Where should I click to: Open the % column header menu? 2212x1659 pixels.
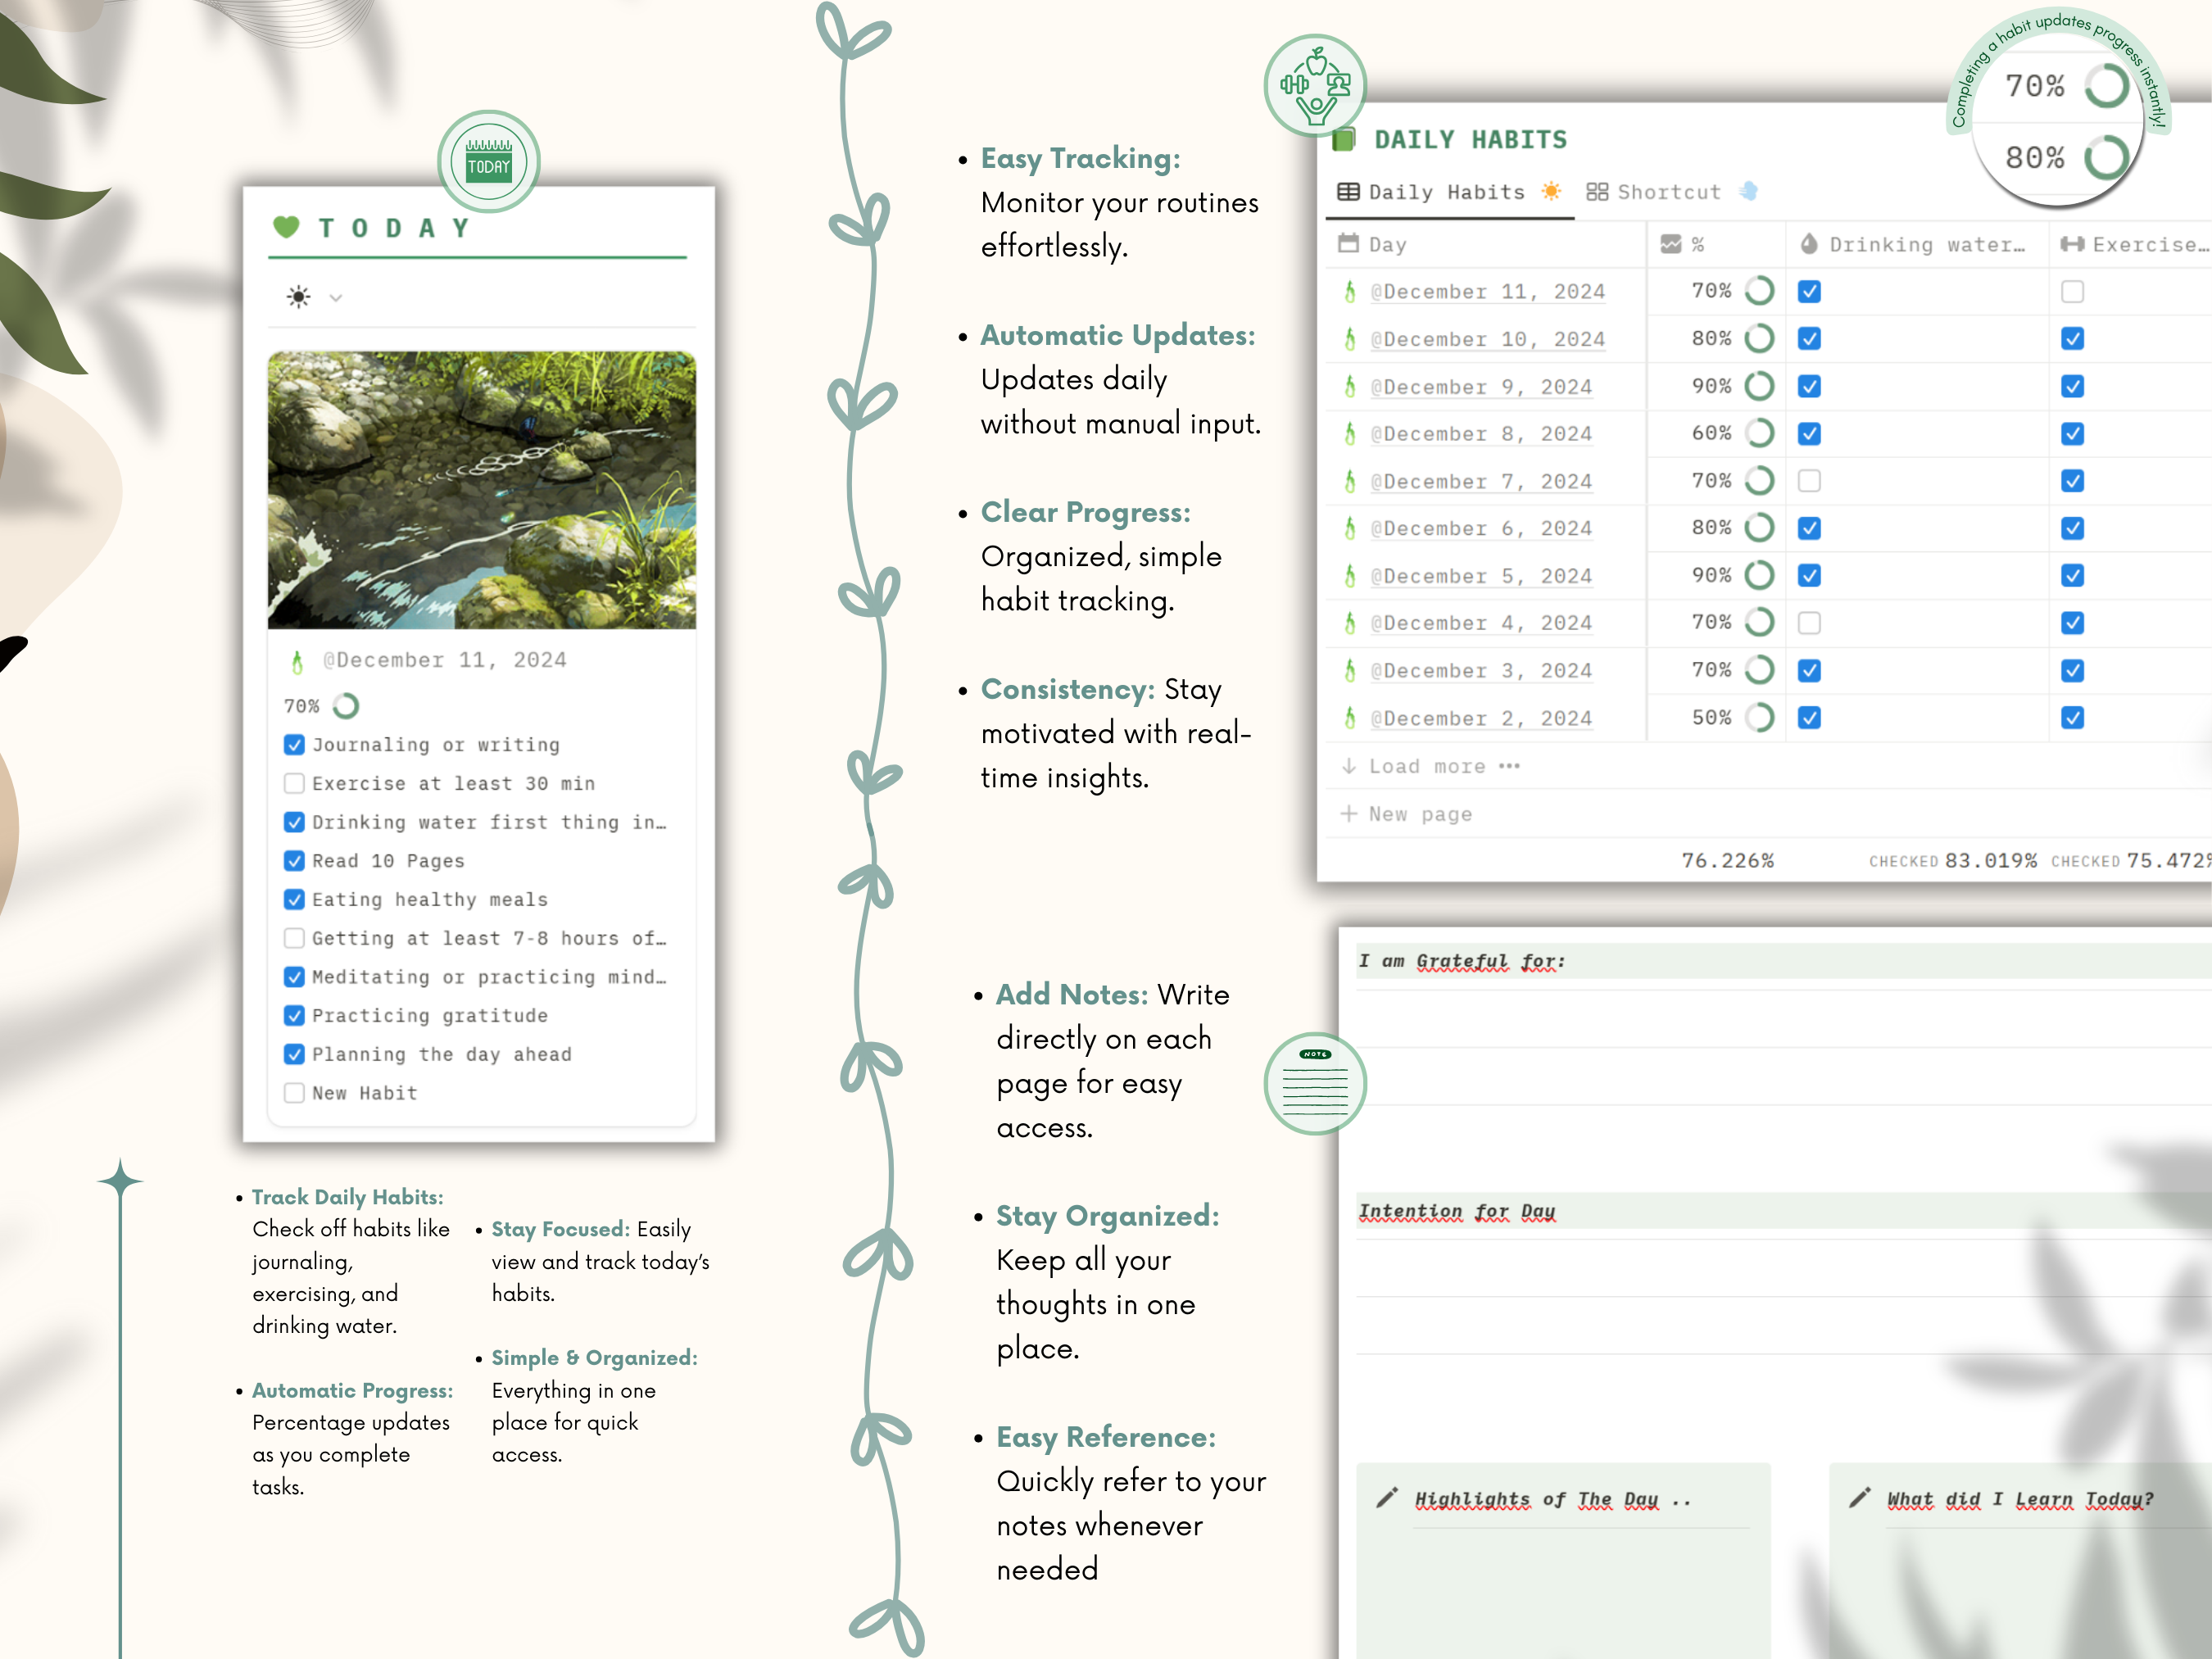click(x=1716, y=244)
